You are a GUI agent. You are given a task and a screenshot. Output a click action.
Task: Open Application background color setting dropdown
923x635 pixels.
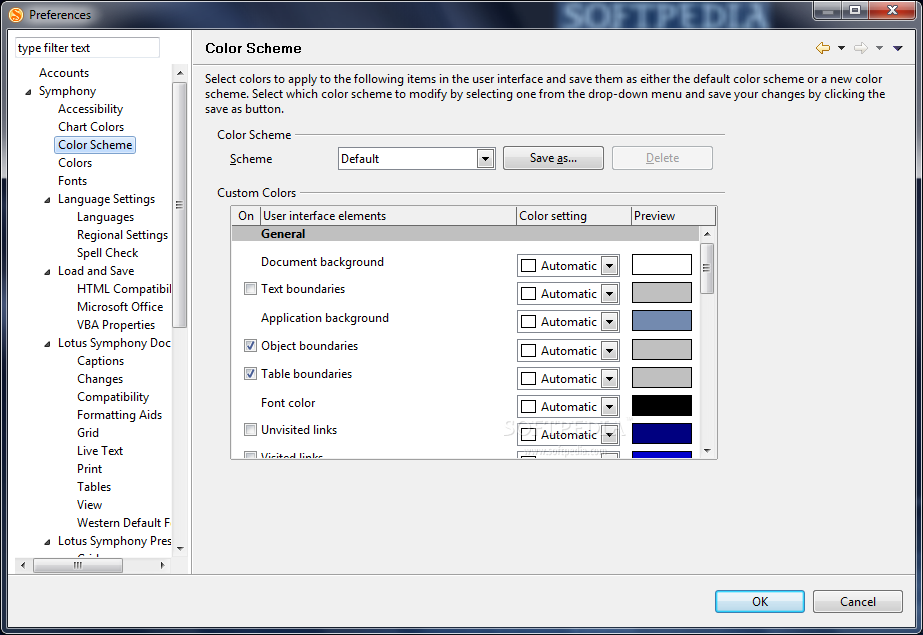click(610, 322)
